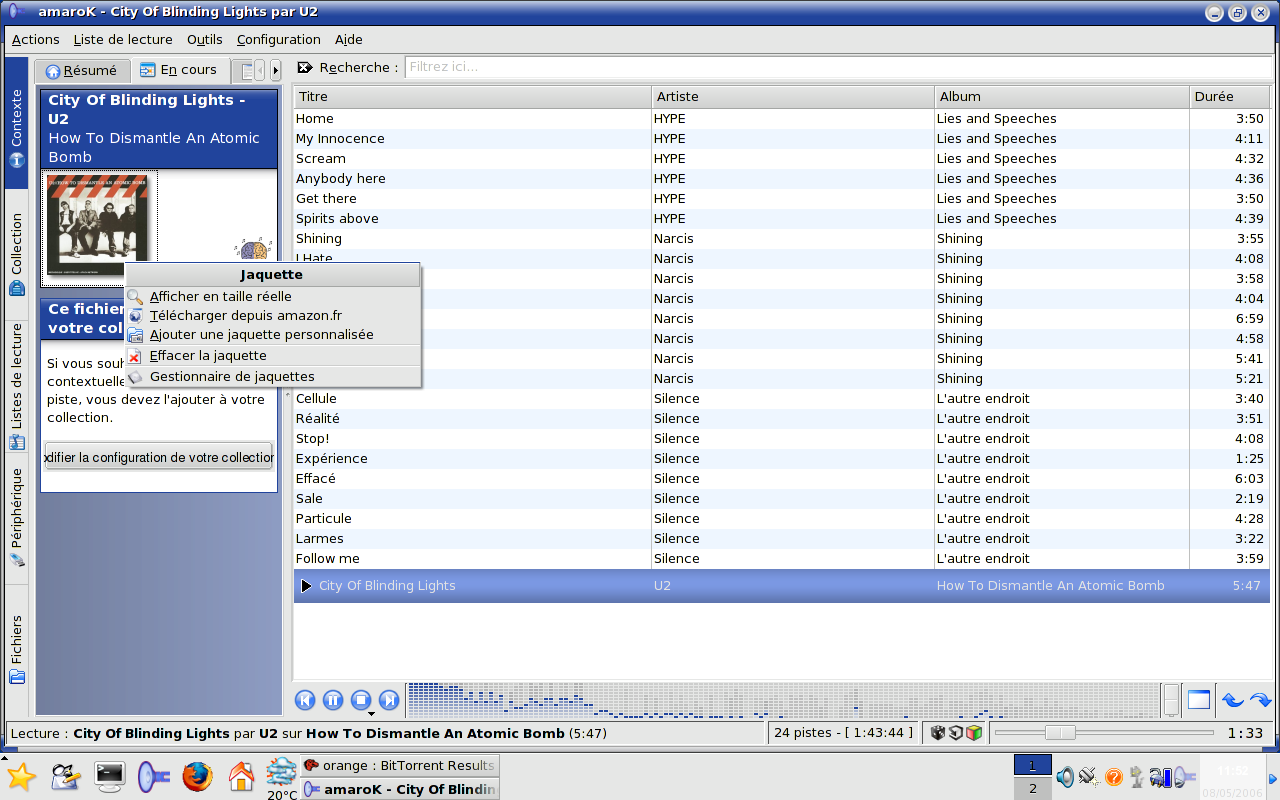Click the penguin editor icon in panel
The width and height of the screenshot is (1280, 800).
coord(65,776)
